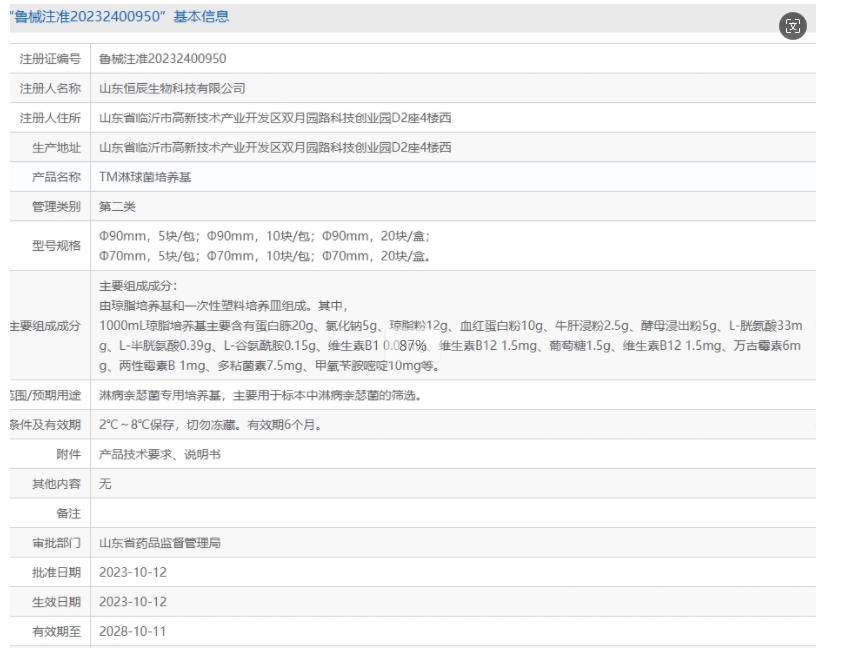Screen dimensions: 848x660
Task: Click management category value 第二类
Action: pos(117,206)
